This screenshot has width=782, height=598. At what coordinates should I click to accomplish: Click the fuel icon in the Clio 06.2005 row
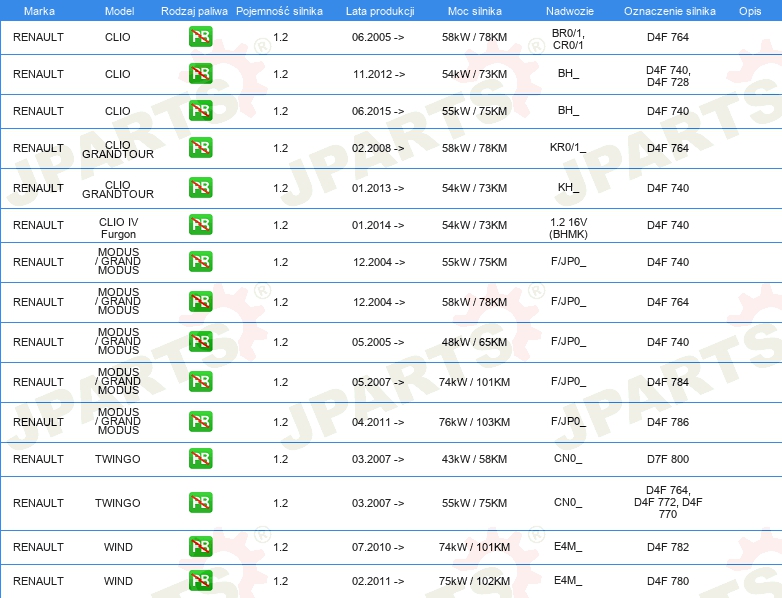pos(200,37)
